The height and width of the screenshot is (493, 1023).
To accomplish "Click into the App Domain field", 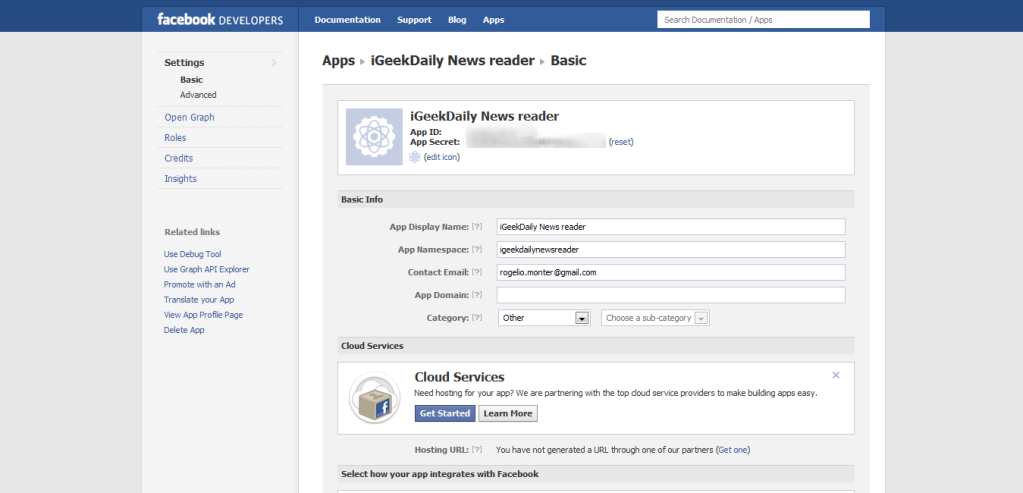I will click(671, 295).
